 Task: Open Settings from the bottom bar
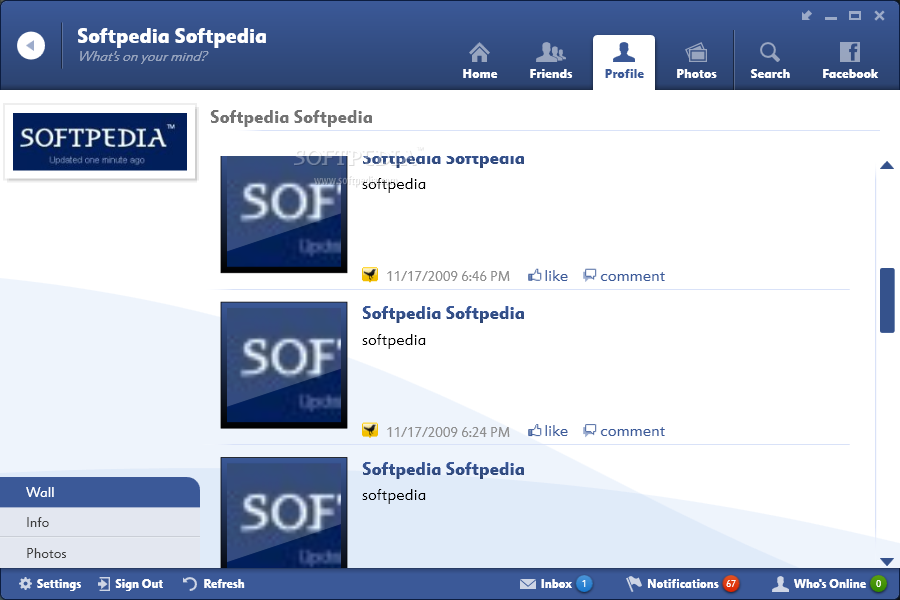point(50,584)
